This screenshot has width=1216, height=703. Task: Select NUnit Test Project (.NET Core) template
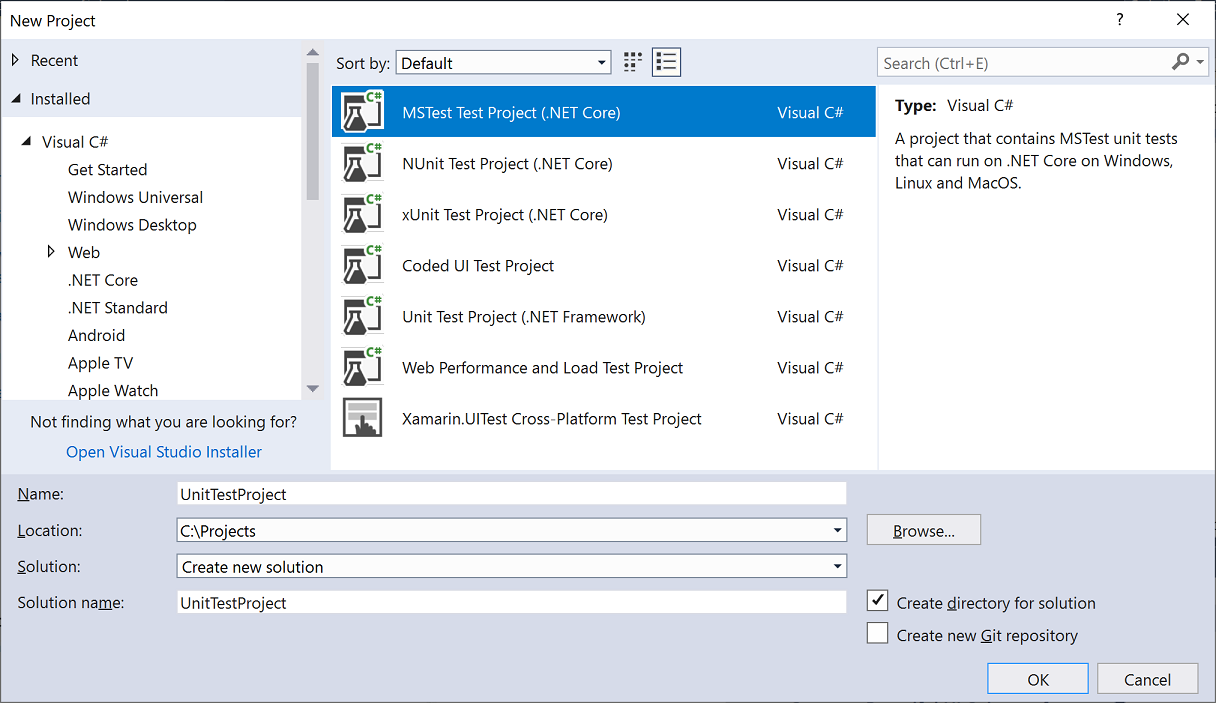603,163
